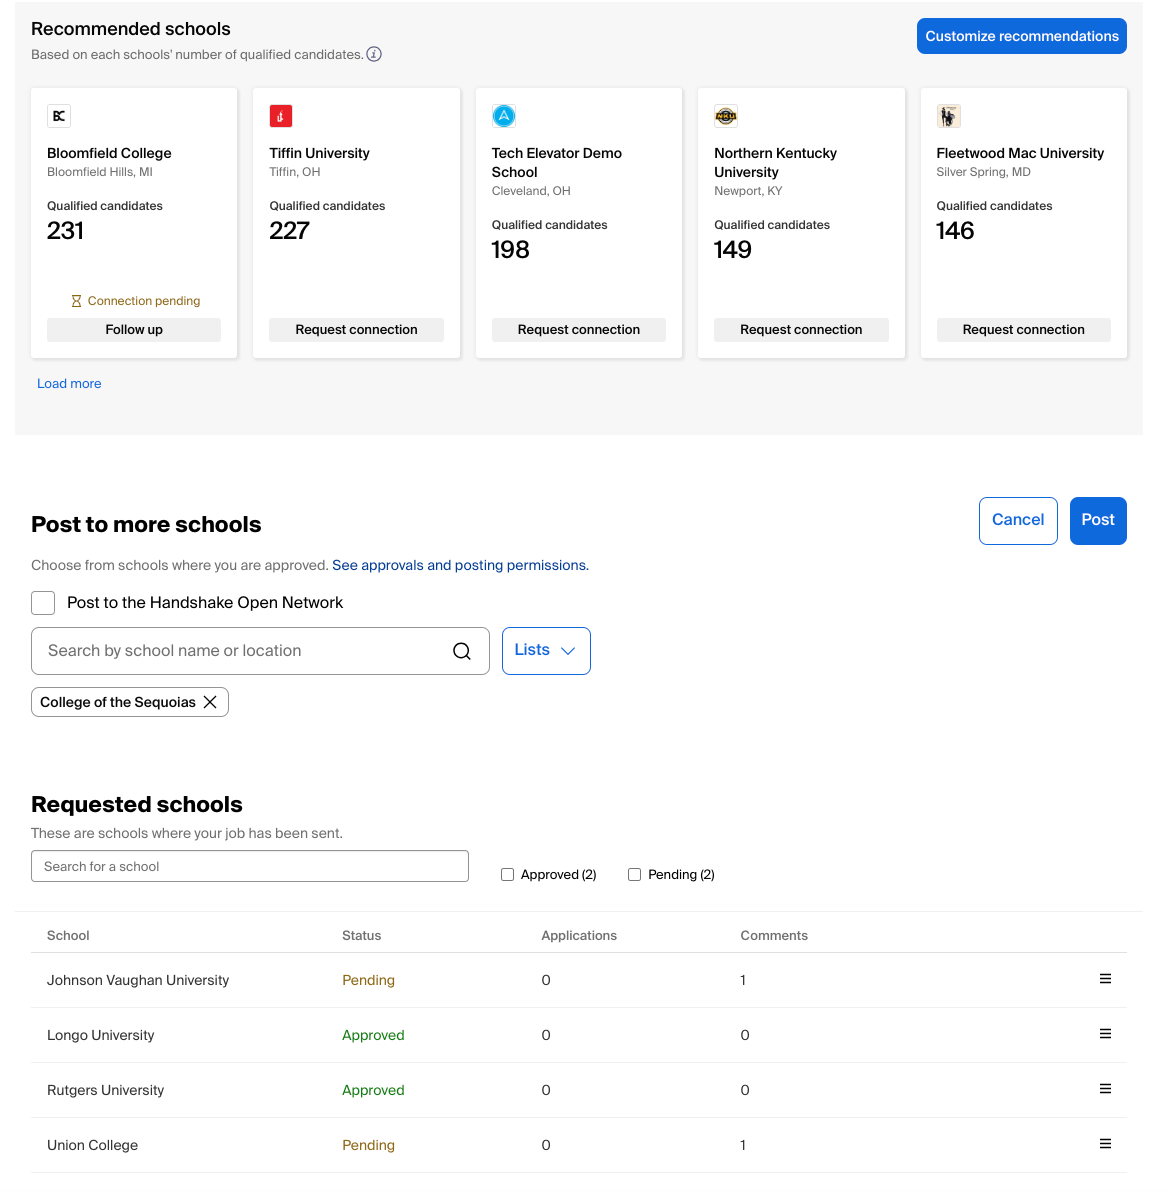This screenshot has height=1192, width=1170.
Task: Click the Bloomfield College logo
Action: tap(59, 116)
